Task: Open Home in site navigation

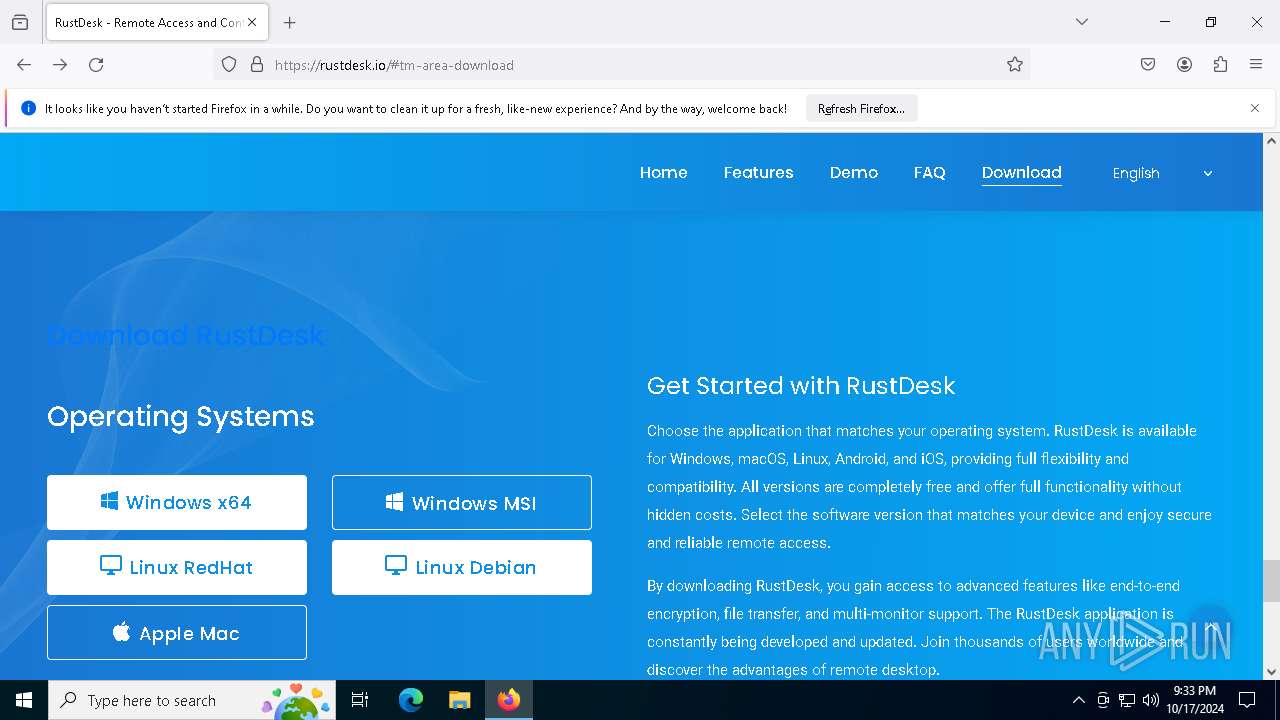Action: pos(663,172)
